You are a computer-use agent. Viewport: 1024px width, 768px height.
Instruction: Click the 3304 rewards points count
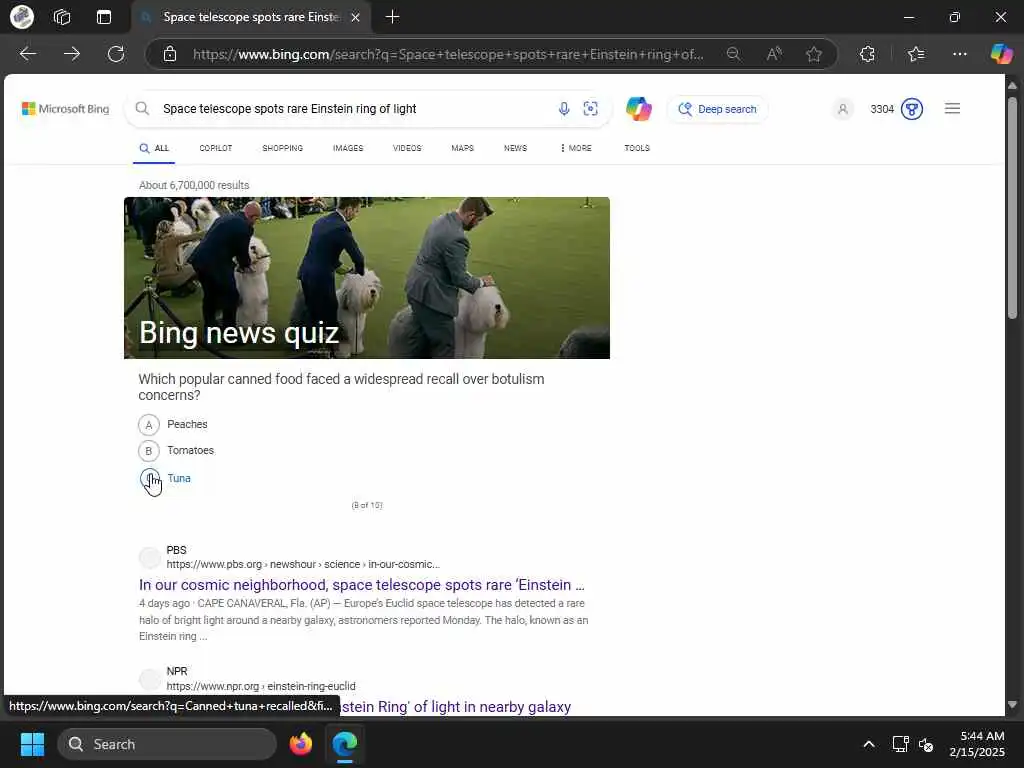pyautogui.click(x=882, y=109)
